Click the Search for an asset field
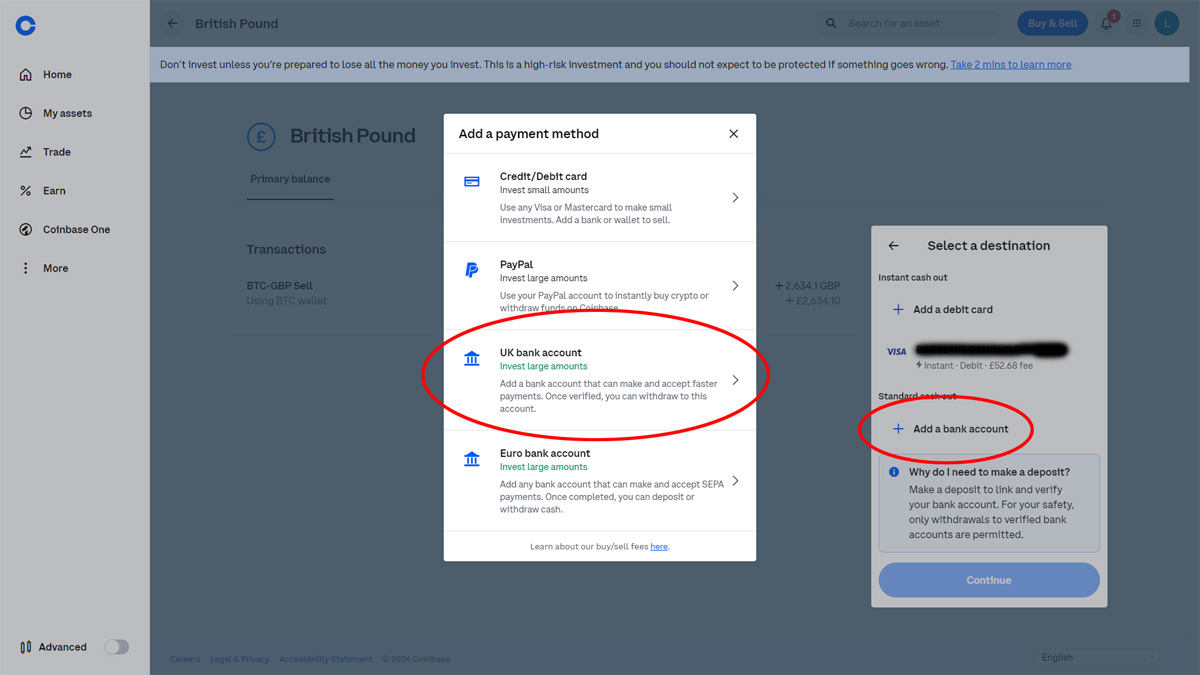Screen dimensions: 1200x675 [908, 23]
